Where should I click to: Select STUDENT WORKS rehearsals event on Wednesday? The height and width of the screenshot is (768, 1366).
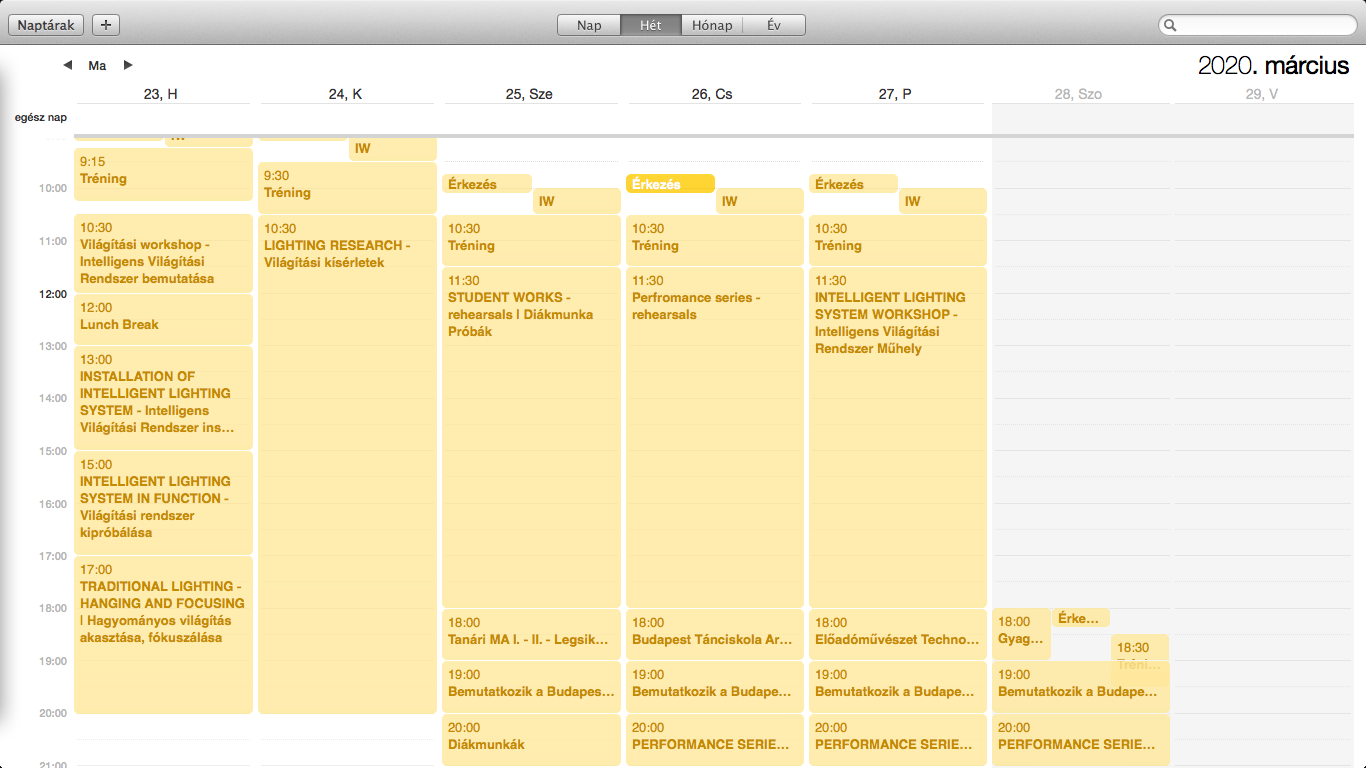coord(531,440)
